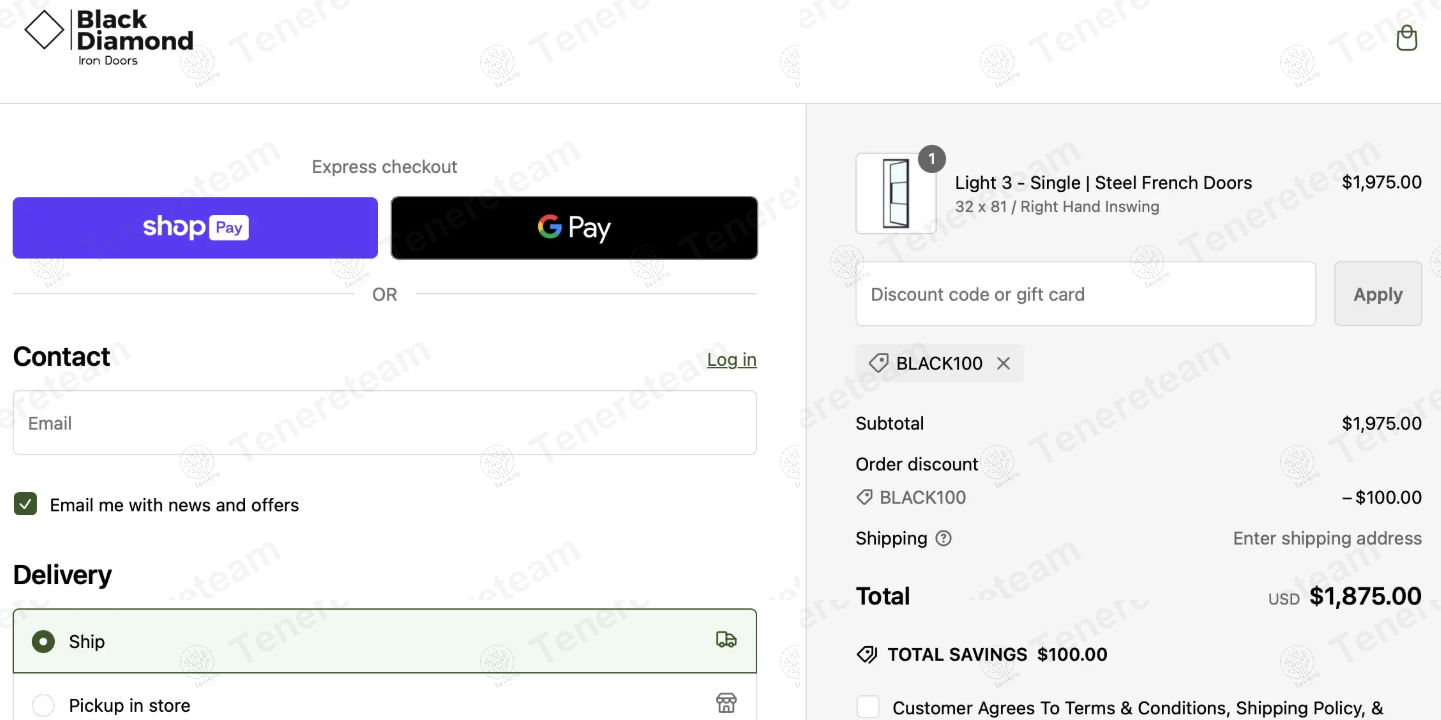The height and width of the screenshot is (720, 1441).
Task: Click the Total Savings tag icon
Action: pyautogui.click(x=867, y=655)
